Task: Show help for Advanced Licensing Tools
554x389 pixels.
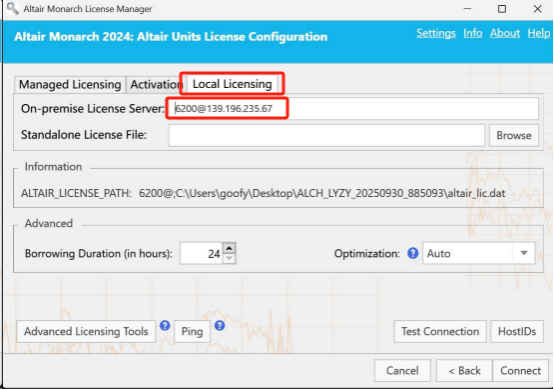Action: [x=165, y=325]
